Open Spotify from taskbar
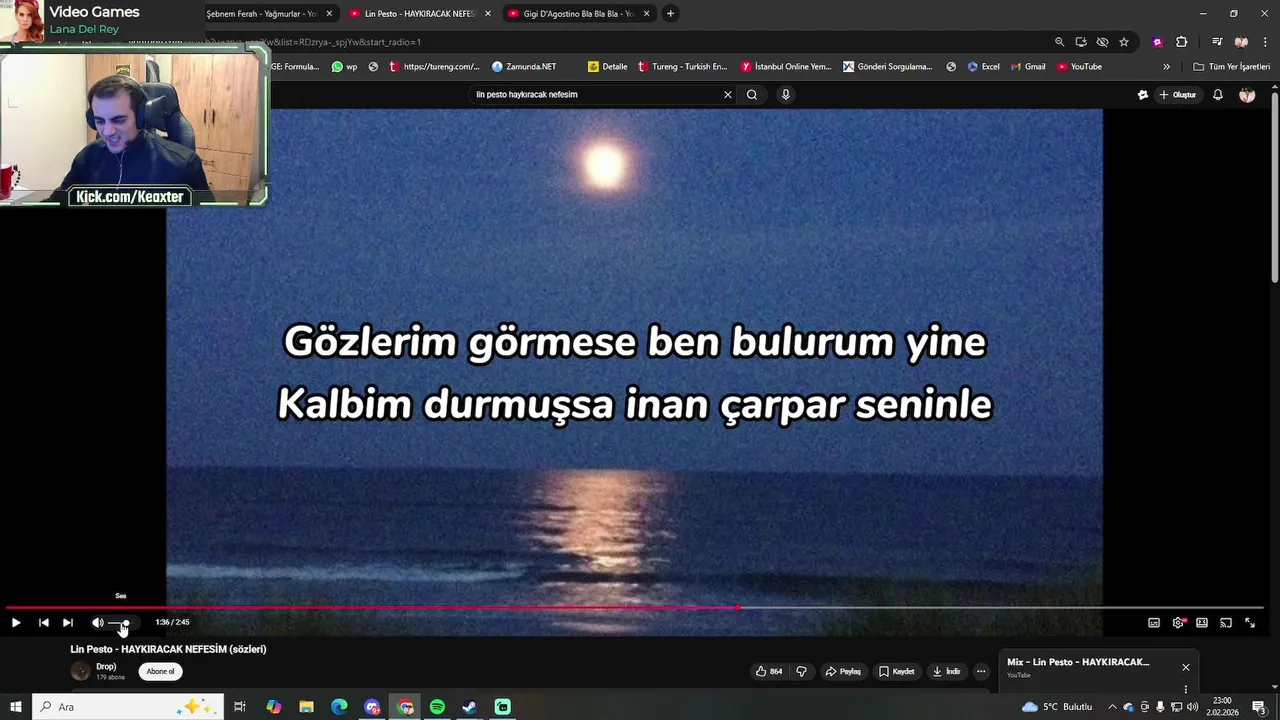 (437, 707)
